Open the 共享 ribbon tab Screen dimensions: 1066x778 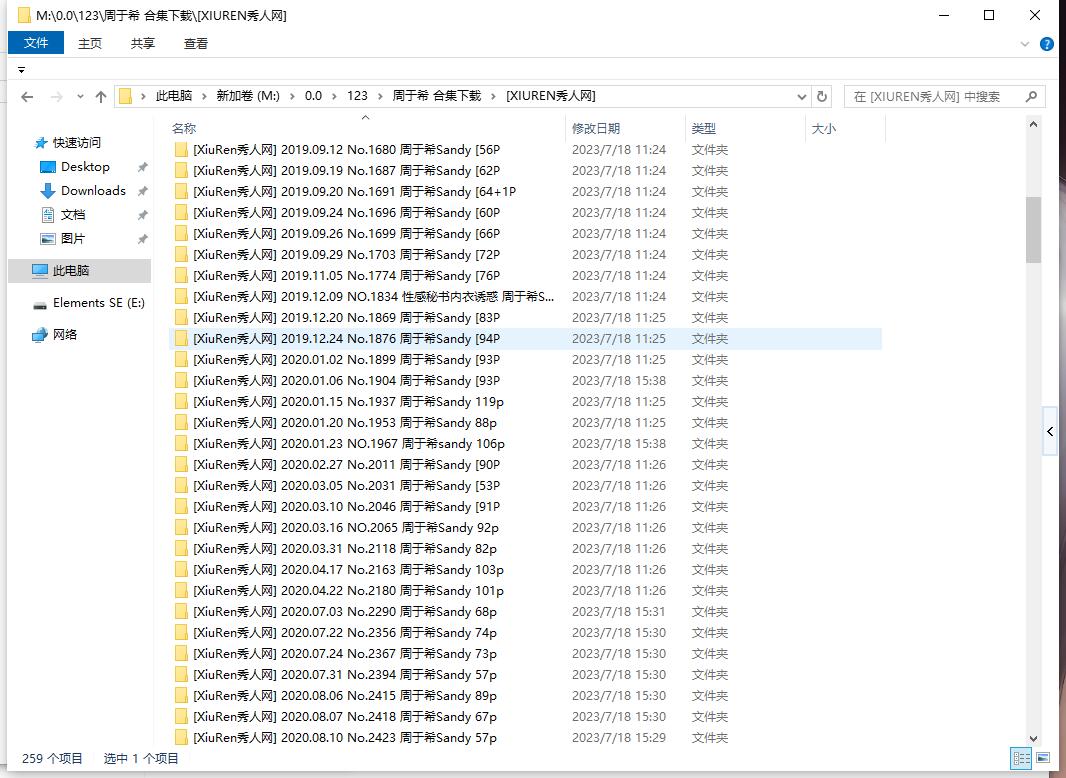pos(143,44)
